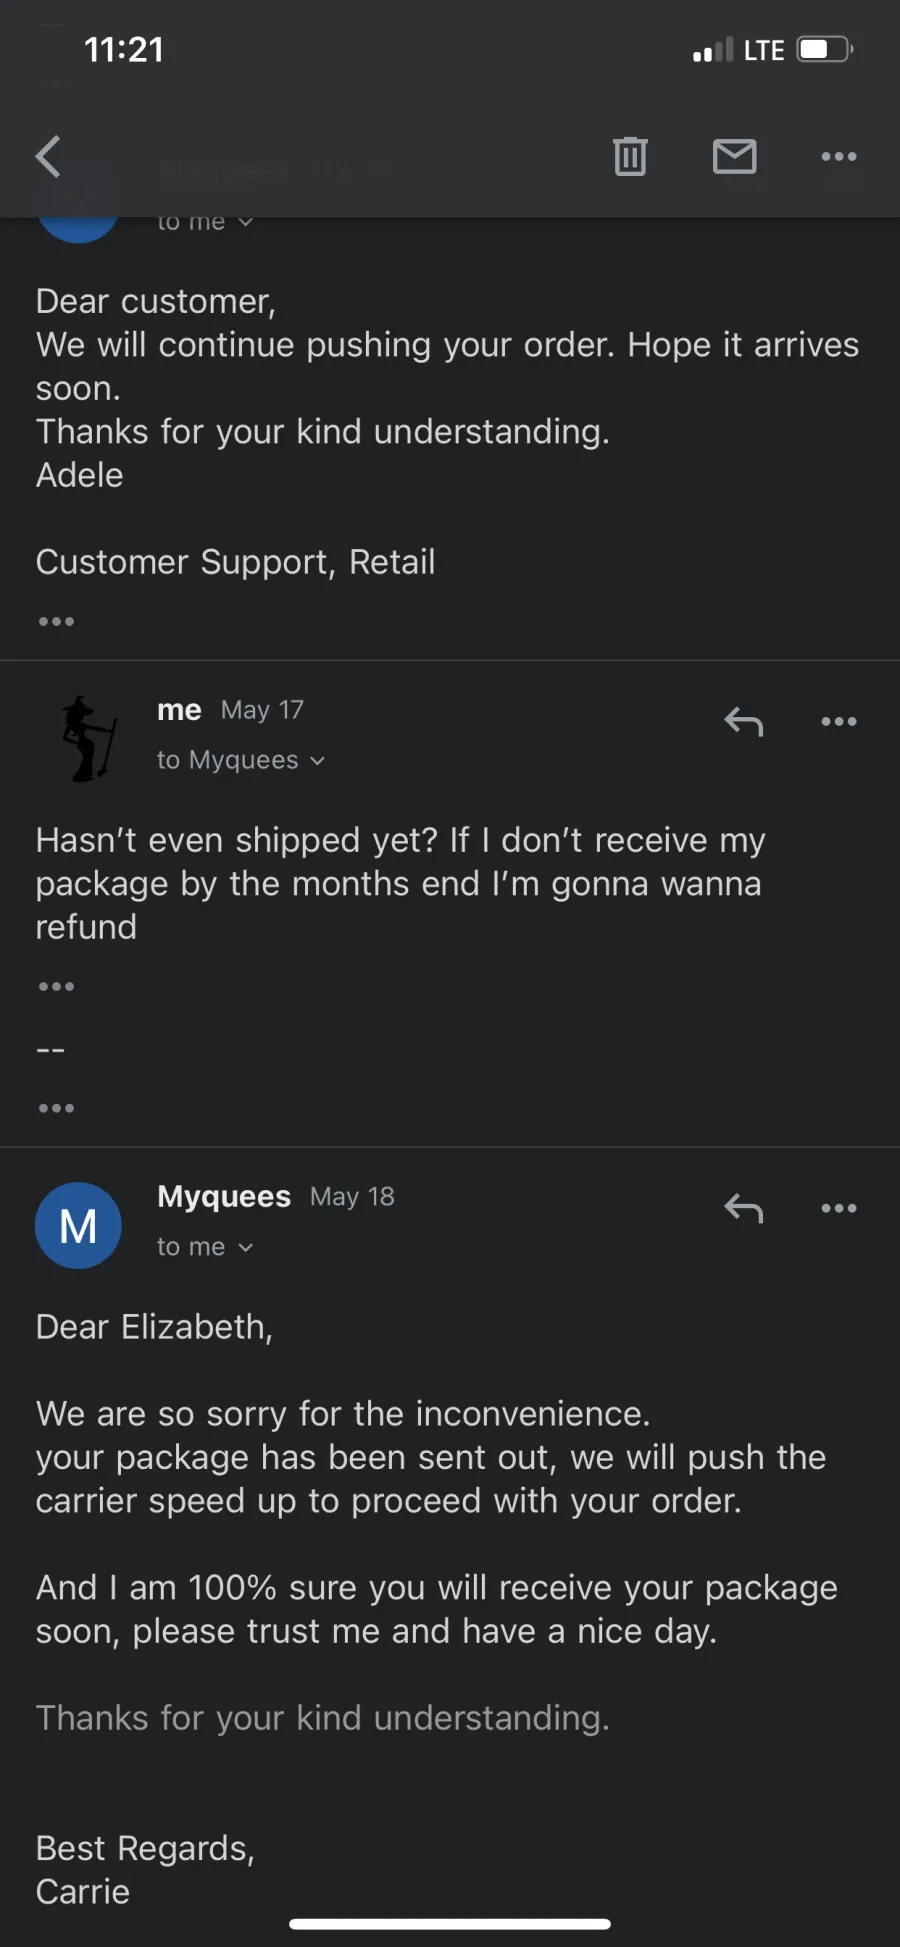Viewport: 900px width, 1947px height.
Task: Tap the battery indicator in status bar
Action: [x=825, y=49]
